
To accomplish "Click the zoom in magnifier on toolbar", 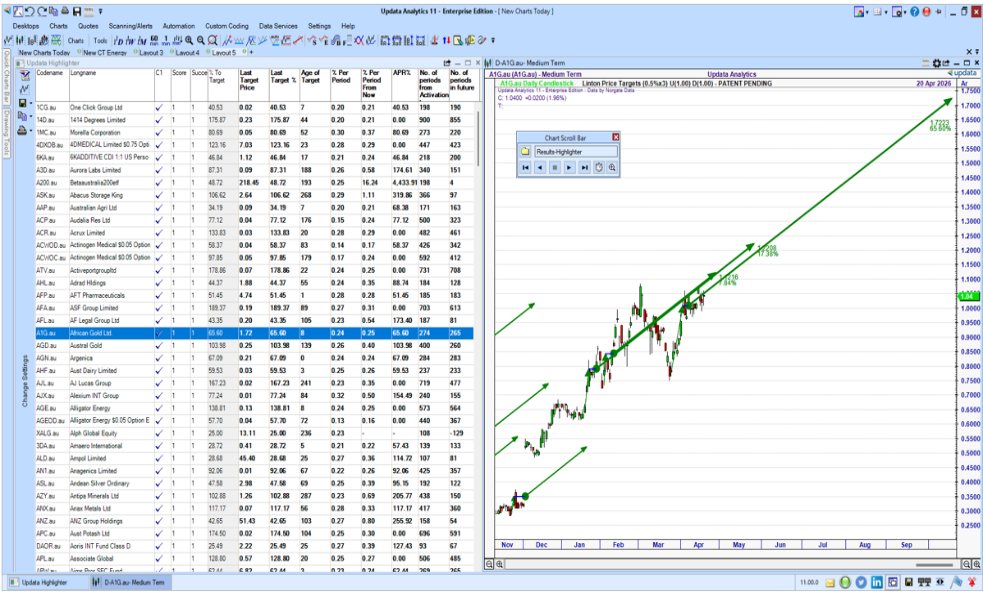I will [x=189, y=41].
